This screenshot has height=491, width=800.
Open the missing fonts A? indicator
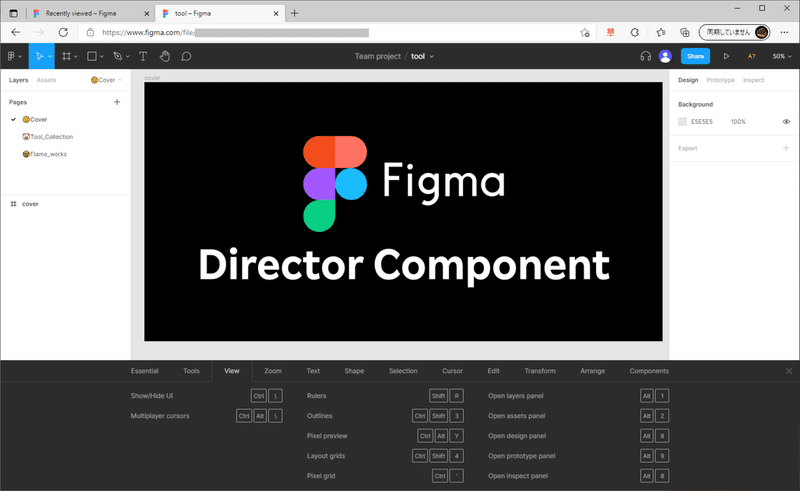[x=752, y=56]
